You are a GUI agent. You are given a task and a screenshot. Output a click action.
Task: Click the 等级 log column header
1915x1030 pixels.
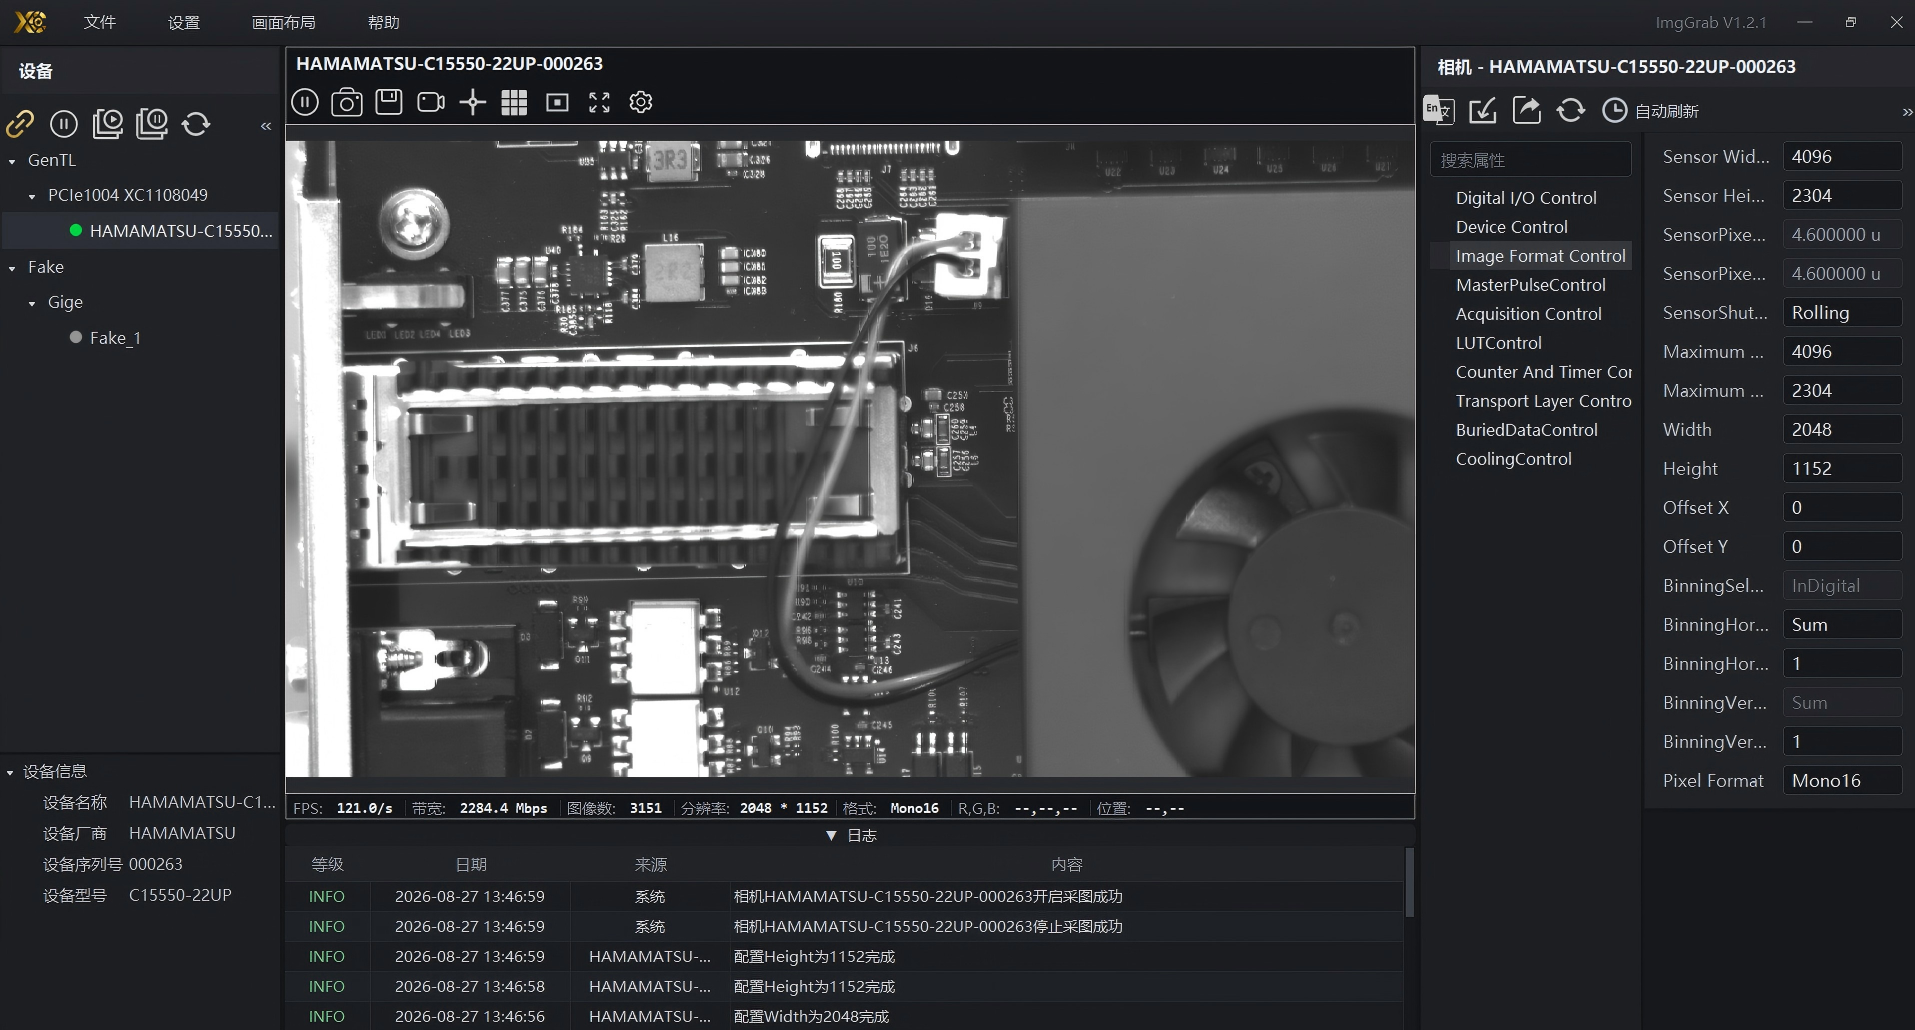(x=327, y=865)
